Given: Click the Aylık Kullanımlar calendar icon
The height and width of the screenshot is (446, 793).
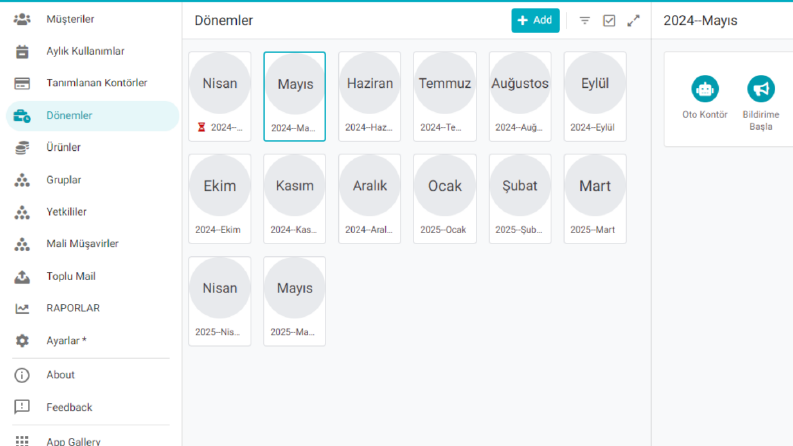Looking at the screenshot, I should tap(22, 51).
